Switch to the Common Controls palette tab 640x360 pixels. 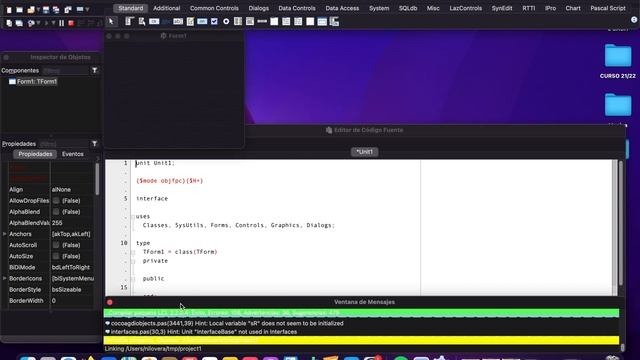click(x=214, y=8)
